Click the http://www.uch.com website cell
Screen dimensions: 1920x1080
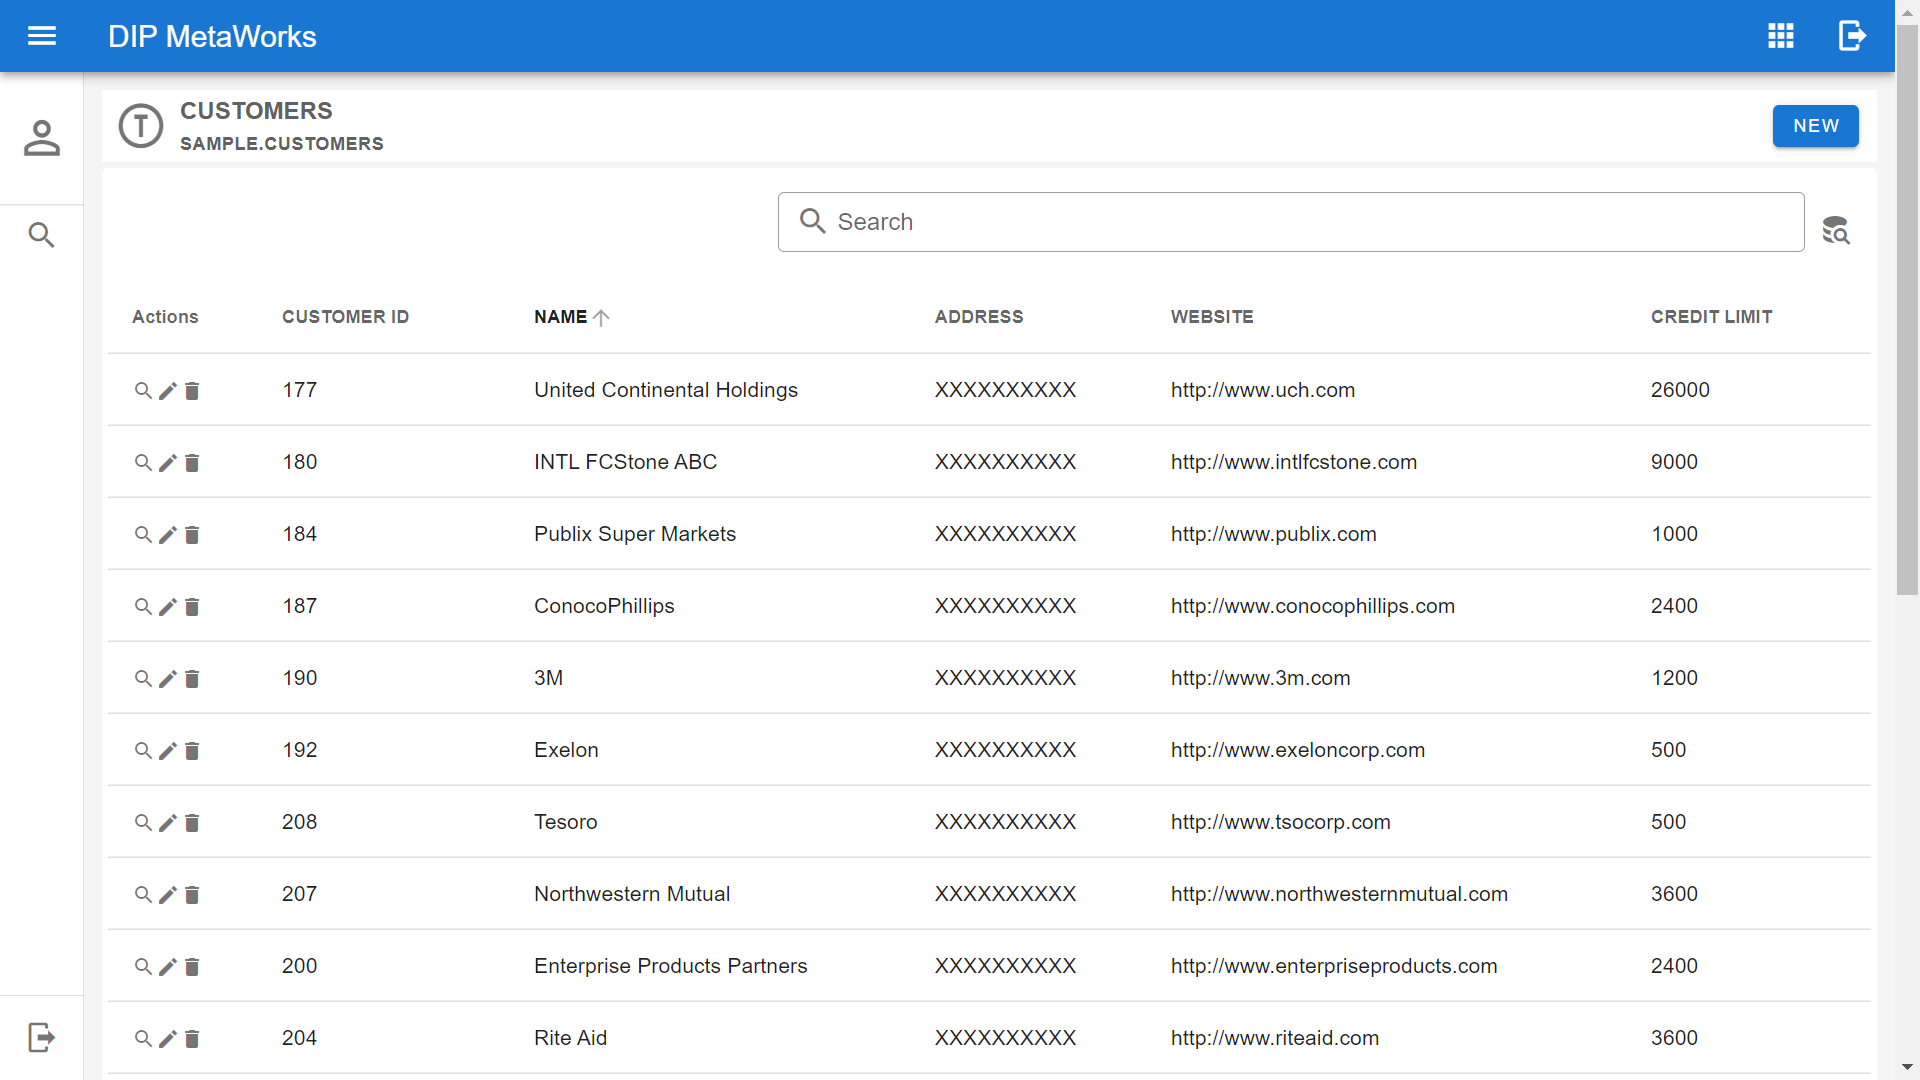[1263, 390]
